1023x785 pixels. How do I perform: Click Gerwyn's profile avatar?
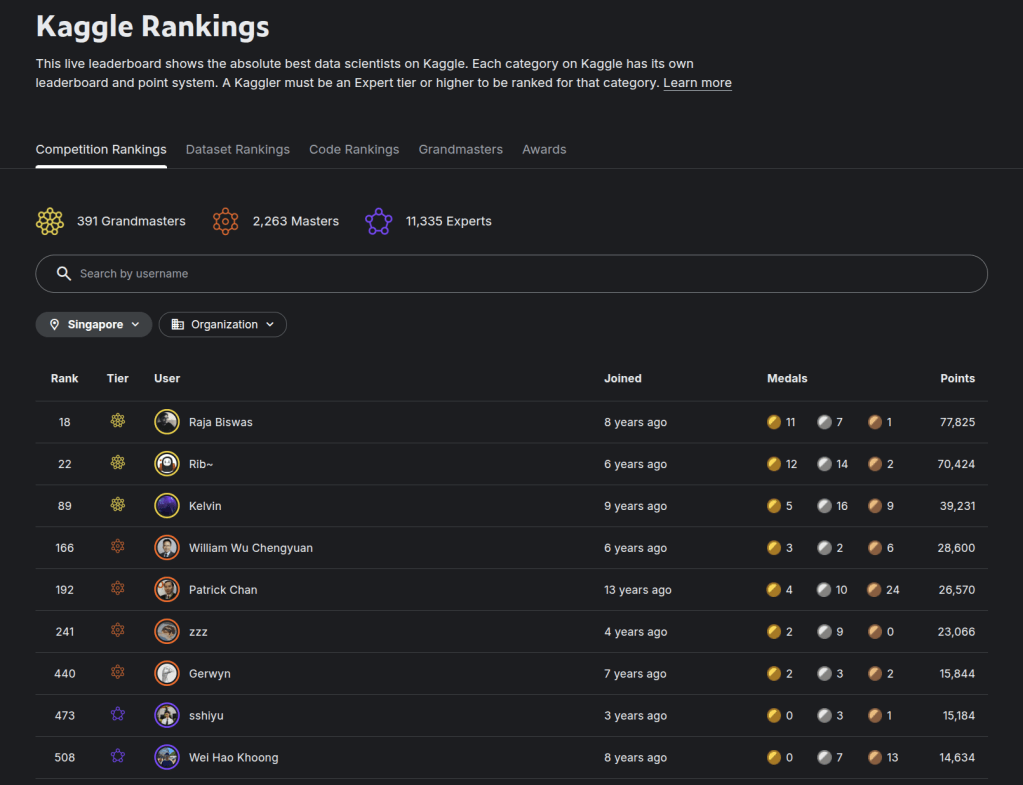tap(167, 674)
